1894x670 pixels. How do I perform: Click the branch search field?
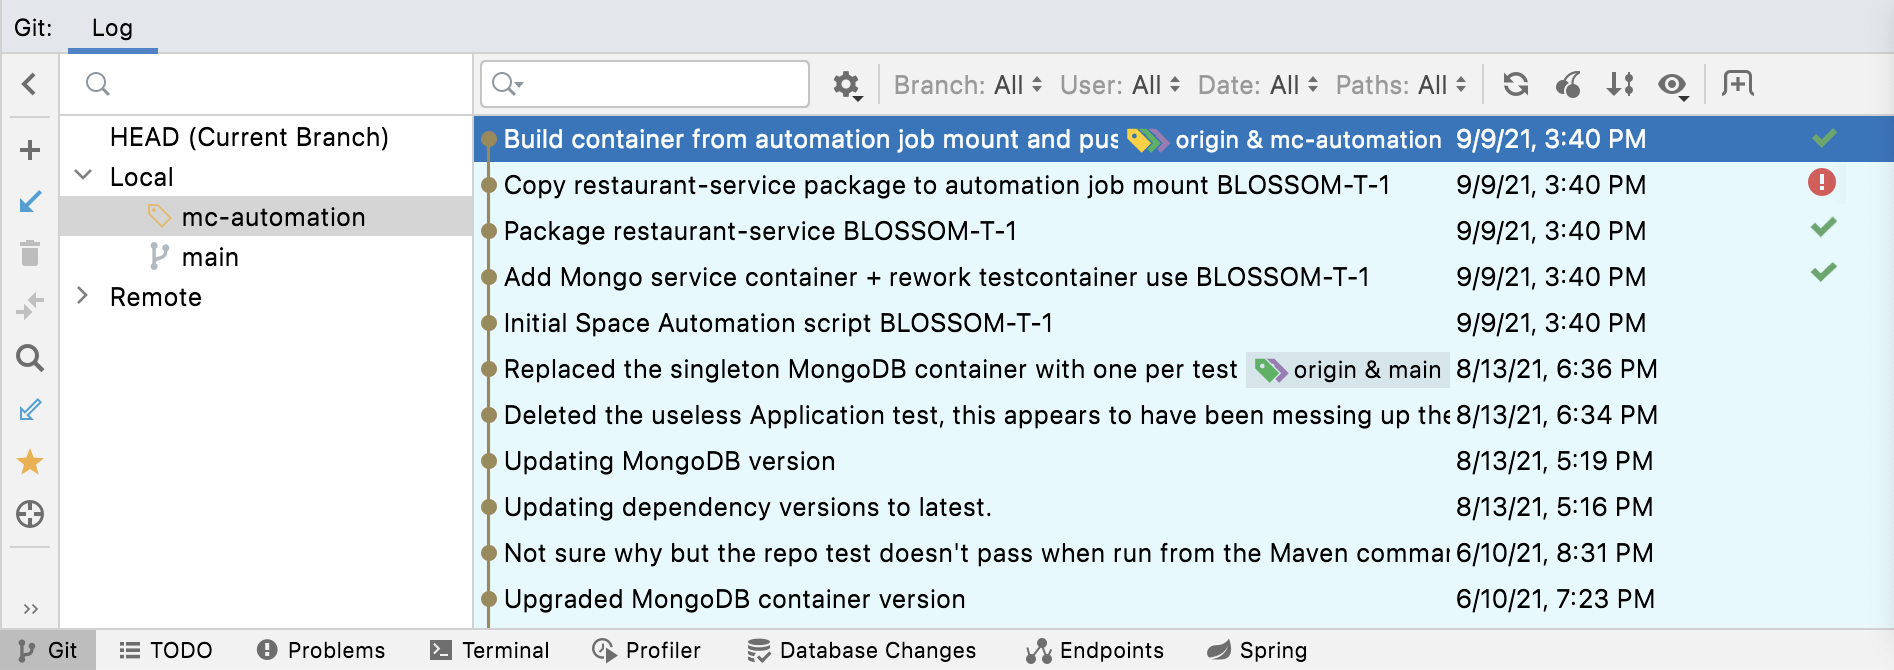[x=266, y=84]
